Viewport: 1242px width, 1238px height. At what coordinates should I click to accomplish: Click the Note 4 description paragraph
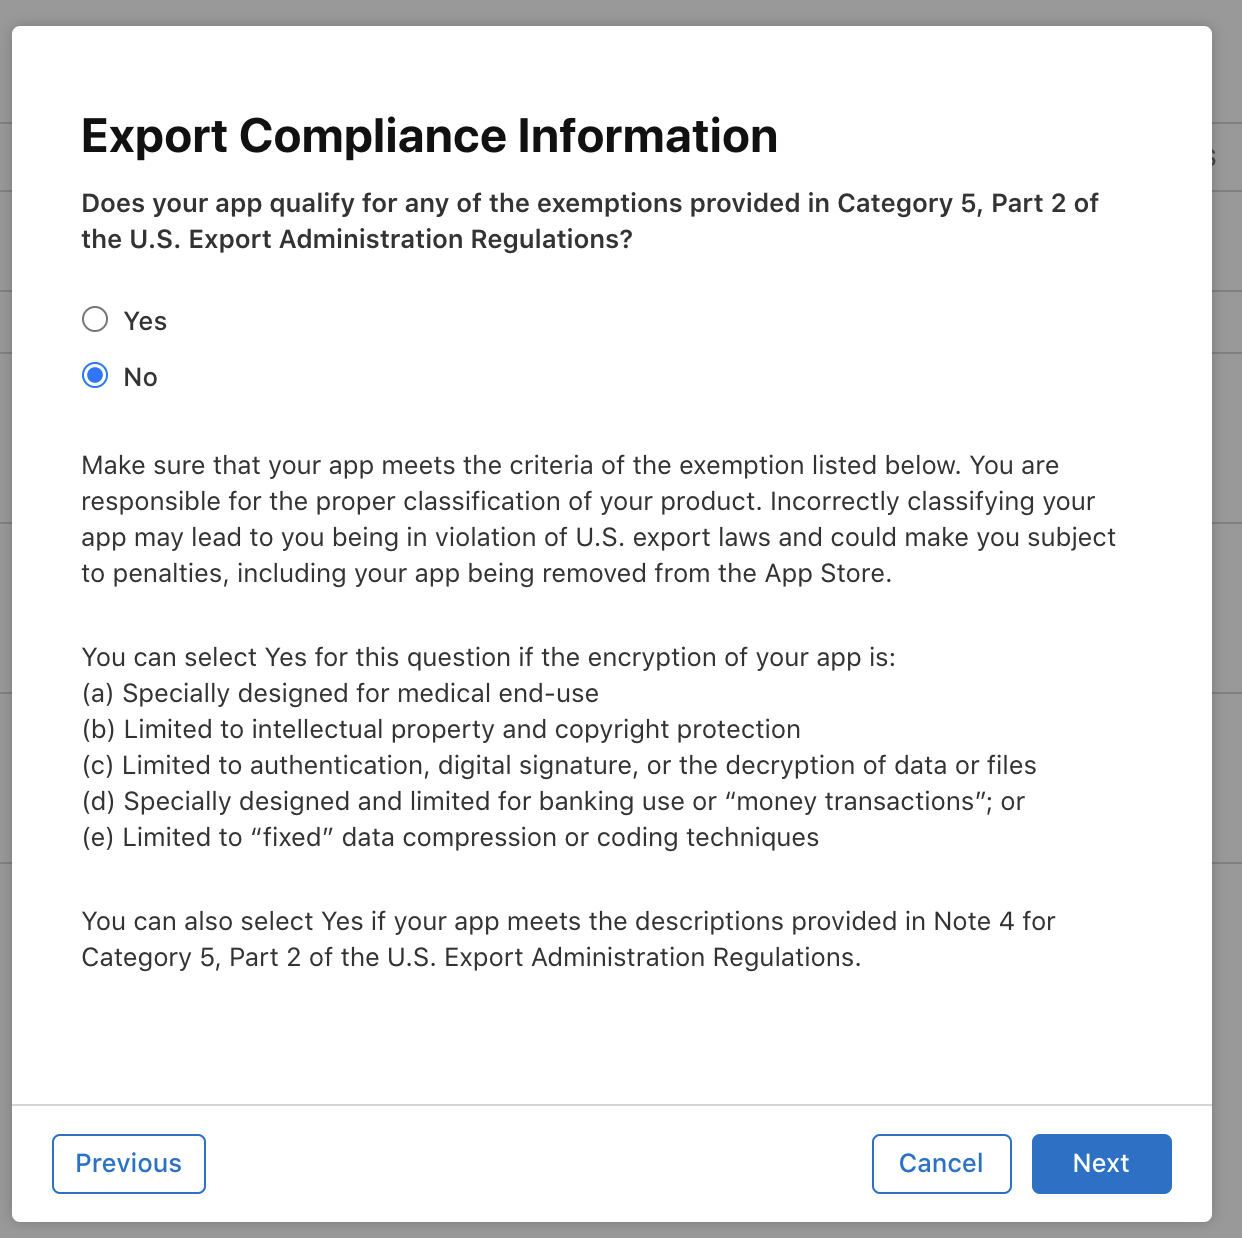568,939
